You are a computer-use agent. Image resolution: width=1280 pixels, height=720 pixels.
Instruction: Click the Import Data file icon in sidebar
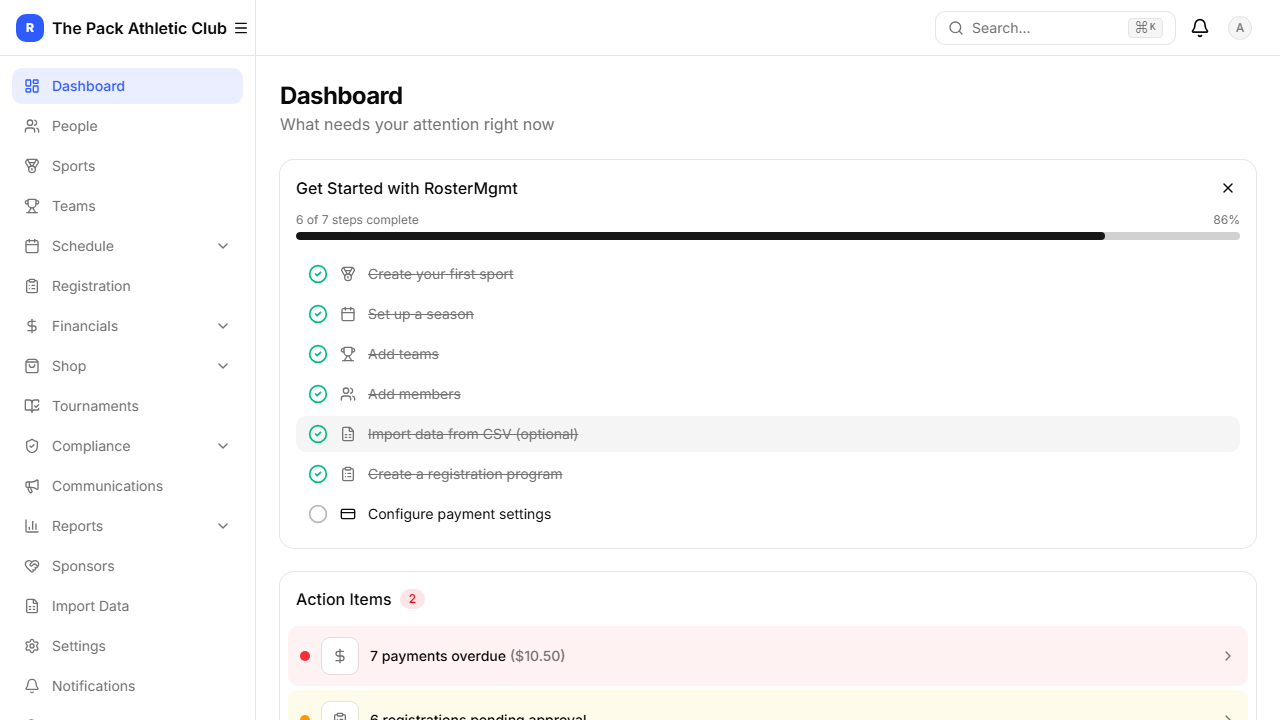pos(32,606)
